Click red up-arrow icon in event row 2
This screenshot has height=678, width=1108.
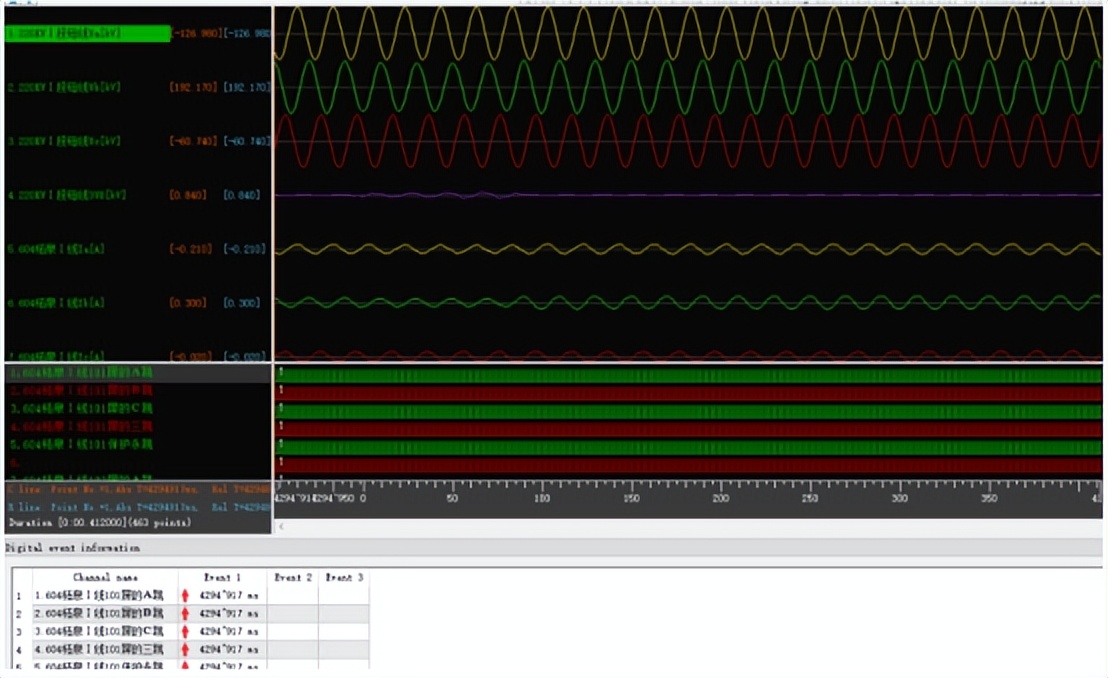tap(185, 613)
